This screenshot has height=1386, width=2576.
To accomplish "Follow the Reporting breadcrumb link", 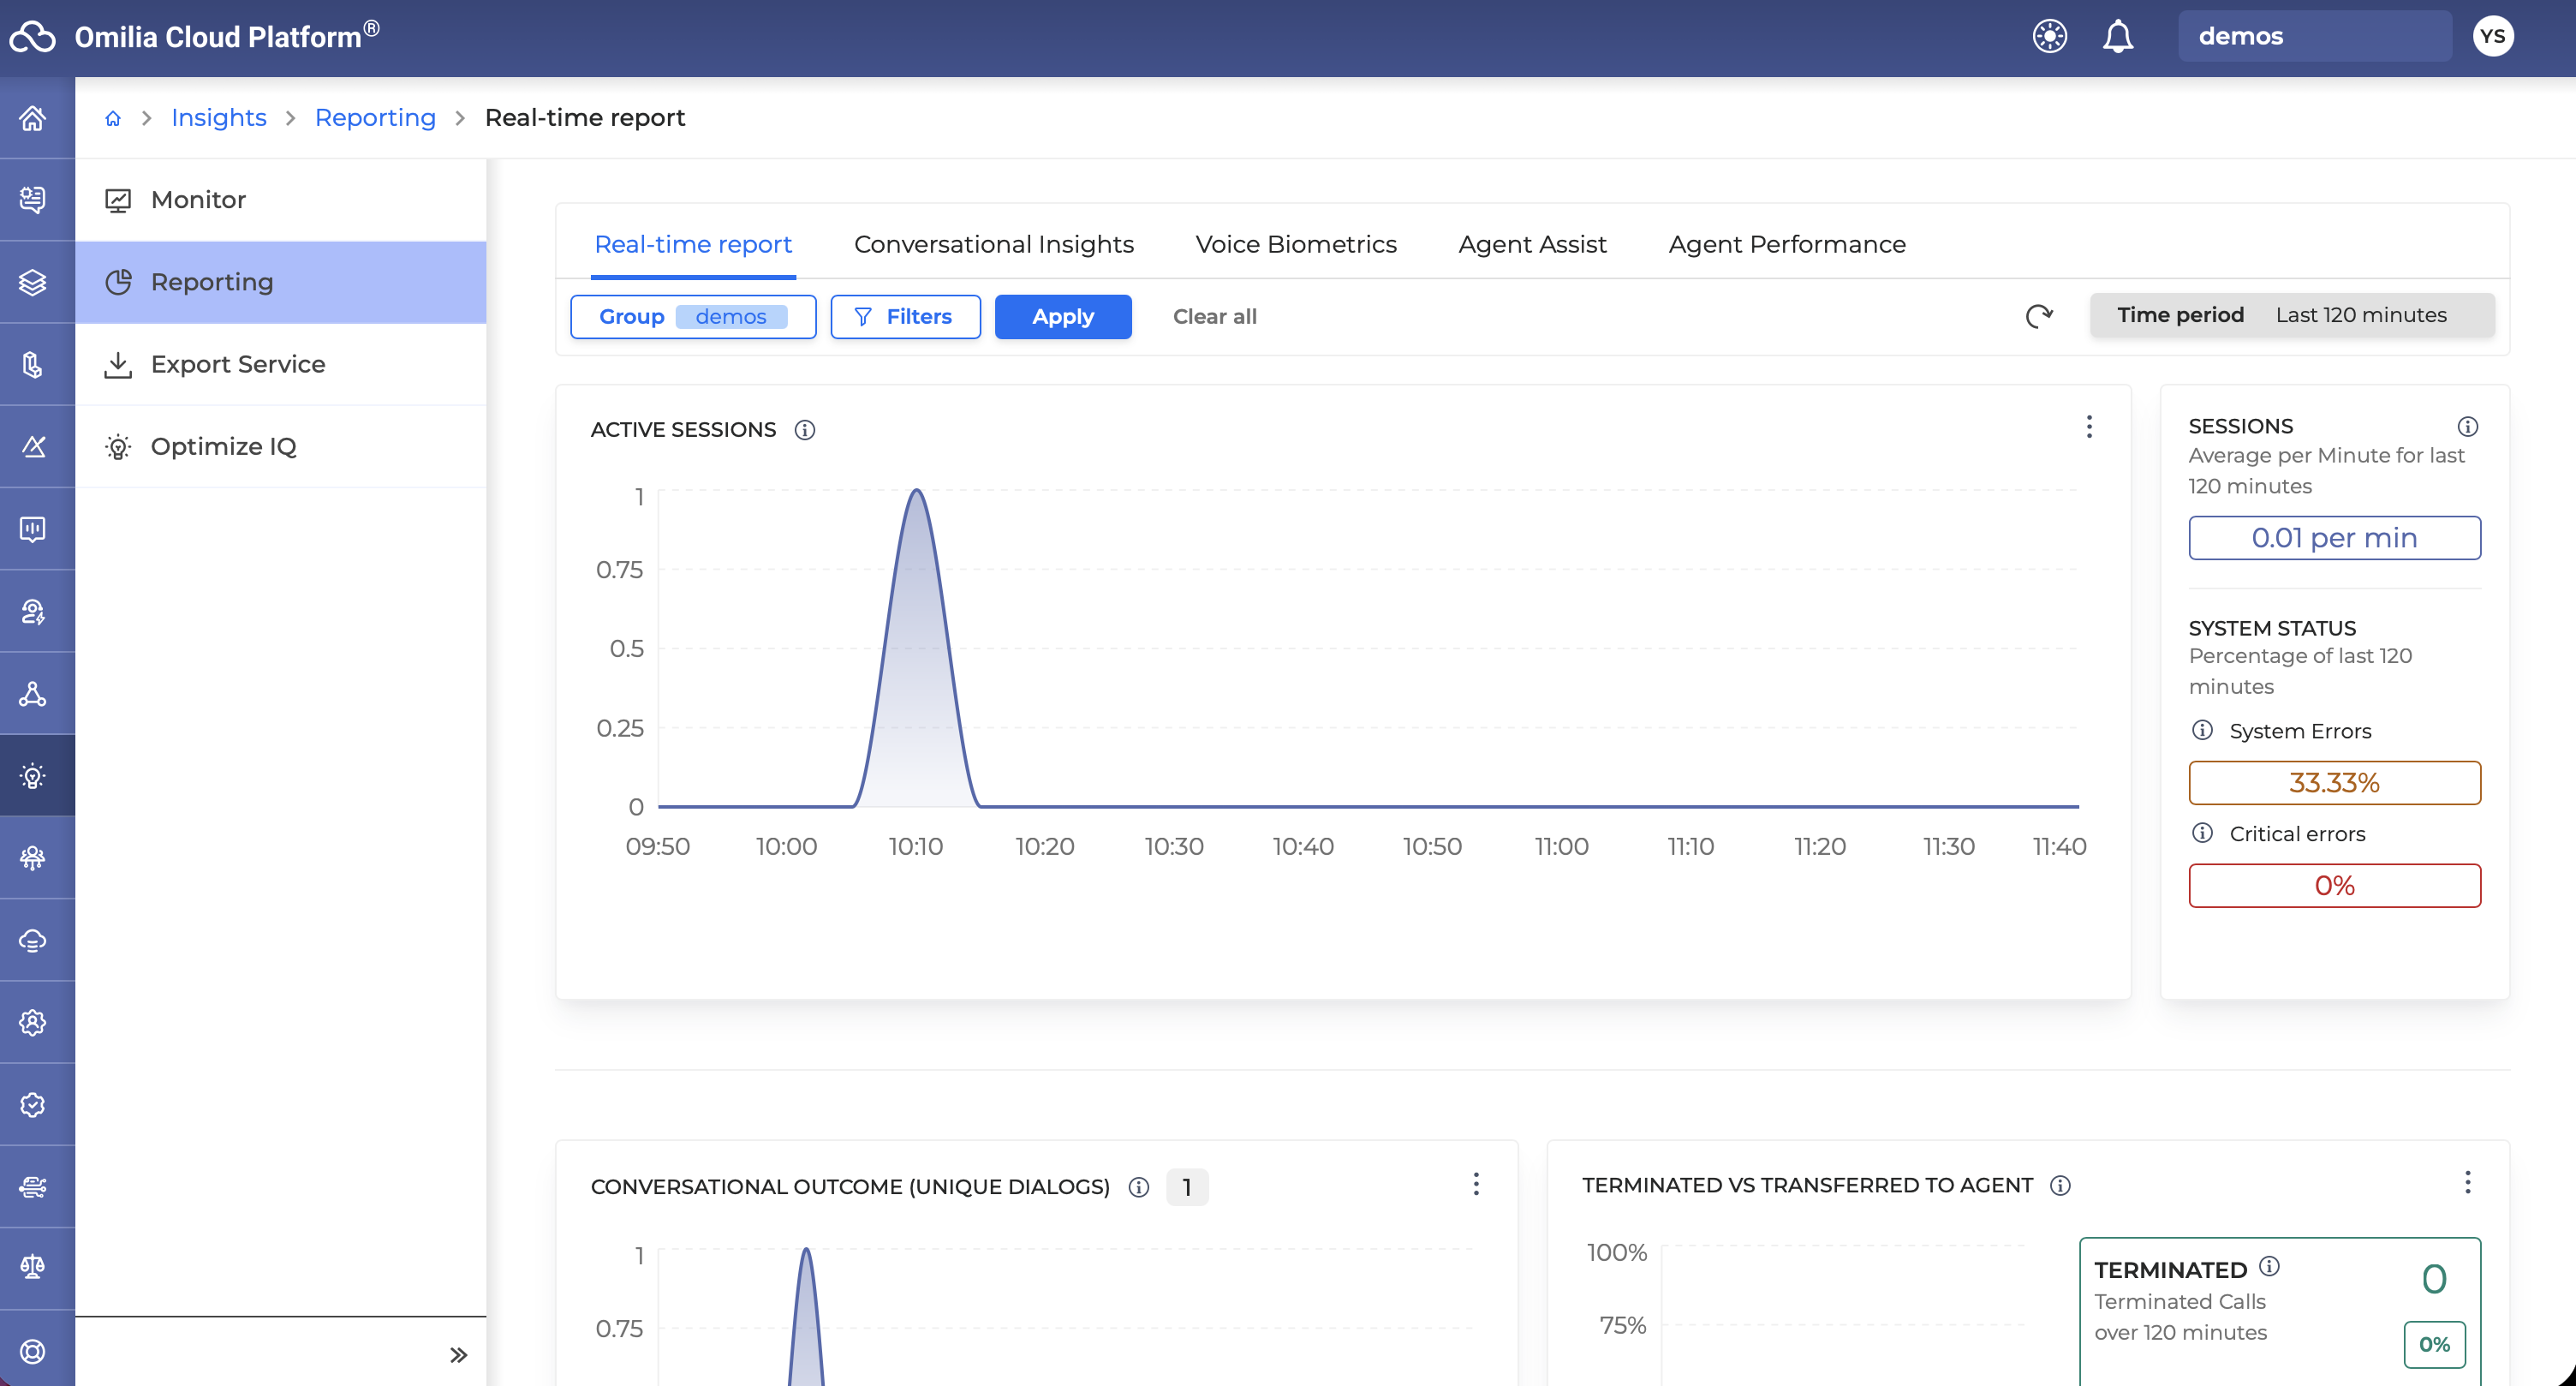I will click(x=375, y=118).
